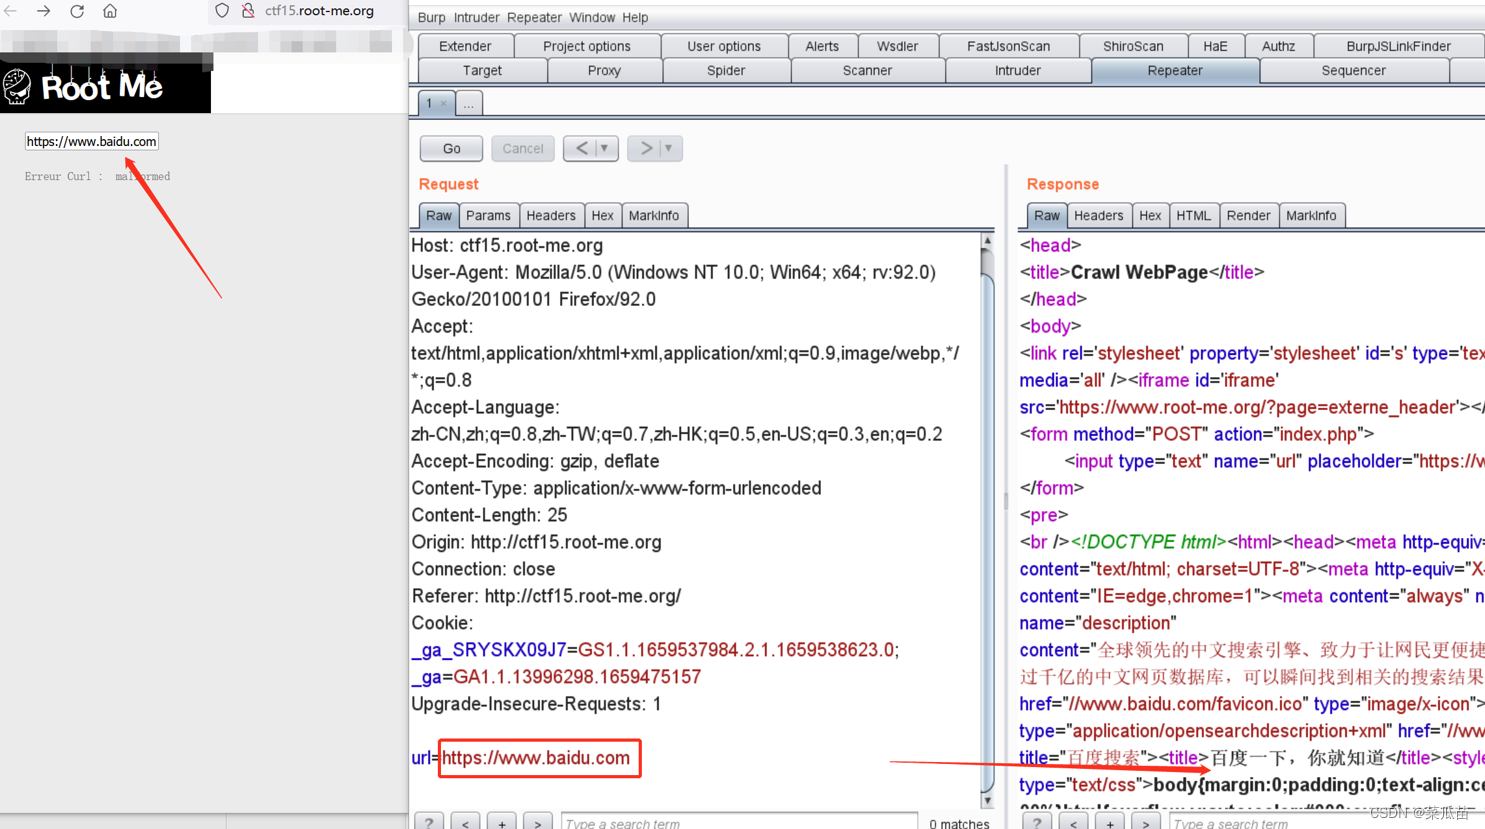Go to next match in request search
The image size is (1485, 829).
[538, 822]
